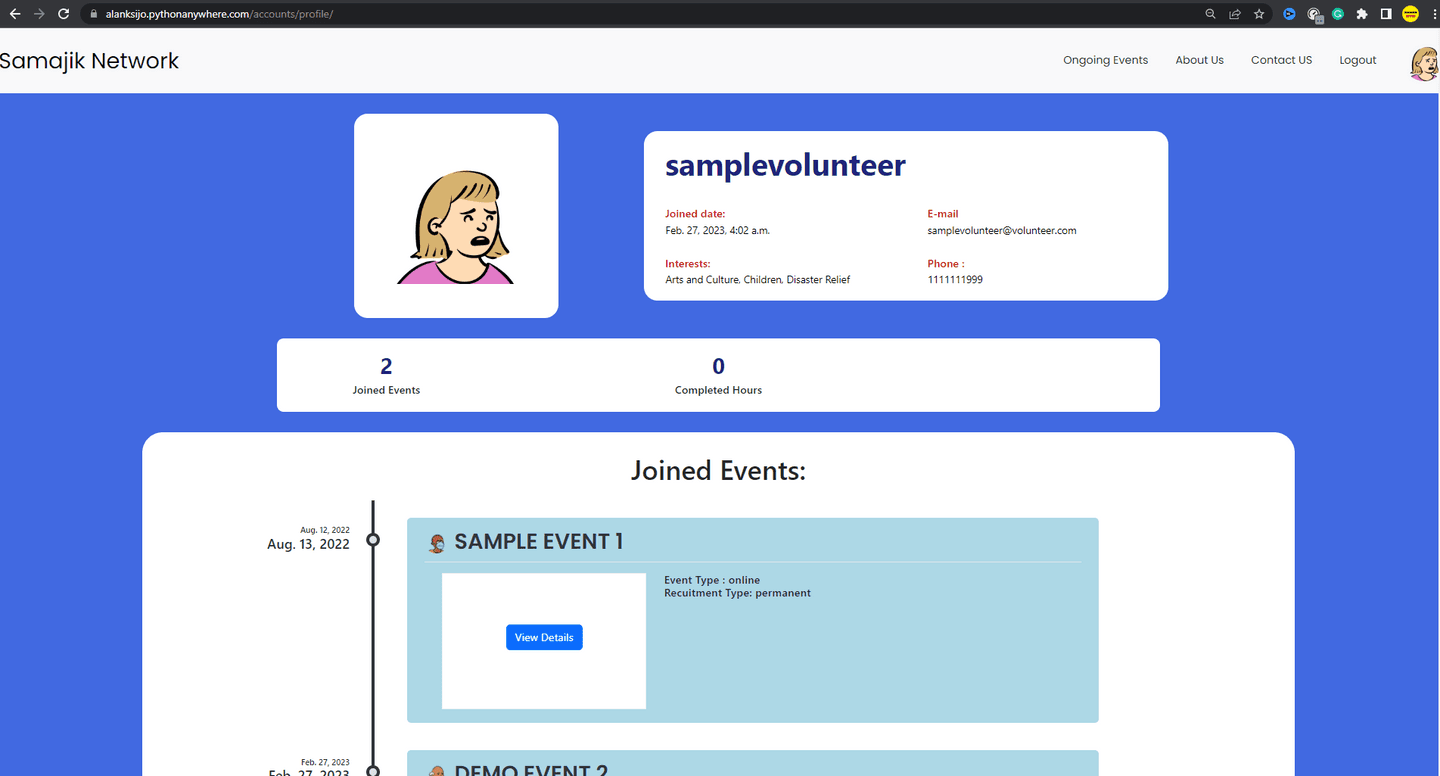
Task: Log out using the Logout link
Action: pos(1358,60)
